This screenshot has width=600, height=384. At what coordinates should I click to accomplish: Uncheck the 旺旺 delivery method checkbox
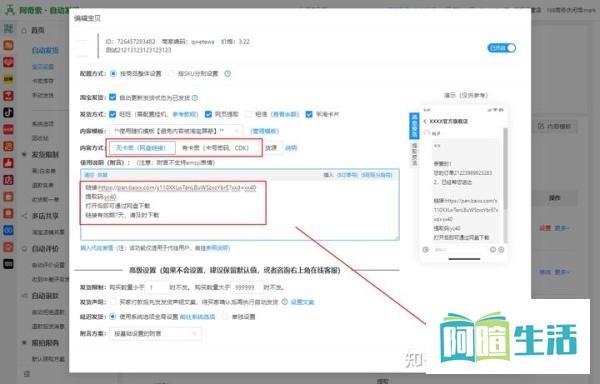coord(112,114)
